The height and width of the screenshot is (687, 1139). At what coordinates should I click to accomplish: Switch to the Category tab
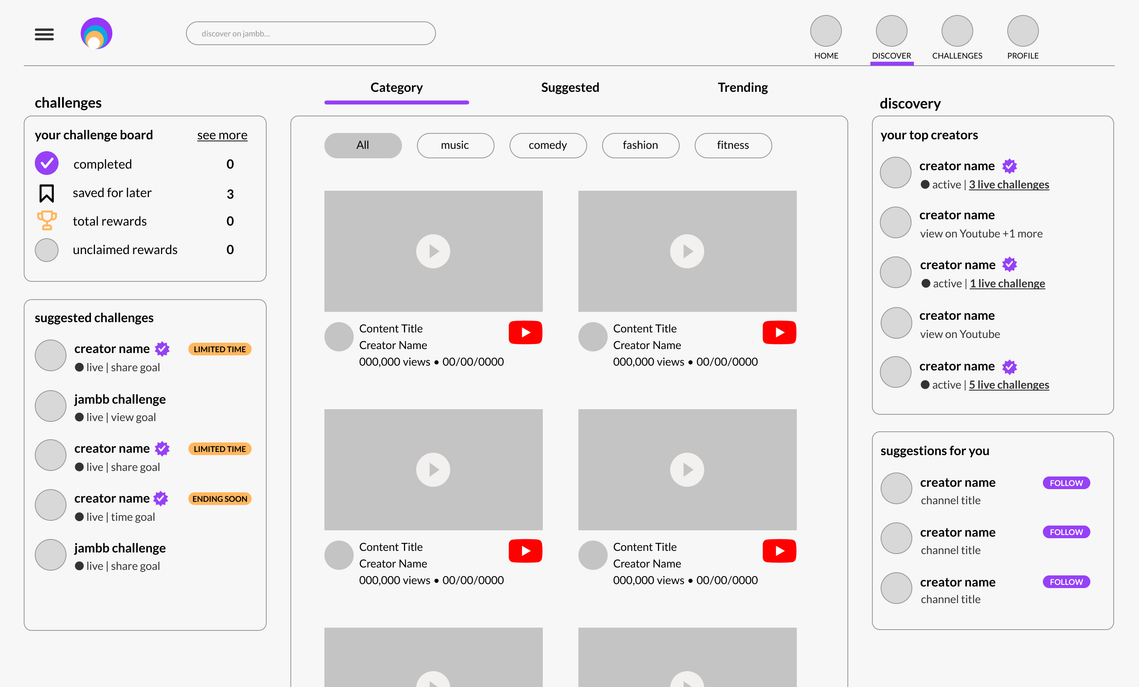point(397,88)
